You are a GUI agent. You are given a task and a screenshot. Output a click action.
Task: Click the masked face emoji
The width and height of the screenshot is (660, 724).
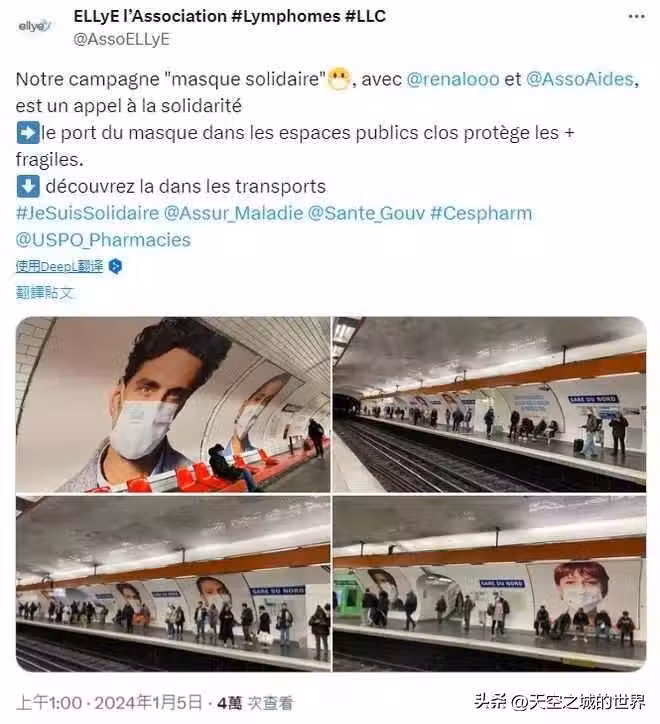coord(339,79)
